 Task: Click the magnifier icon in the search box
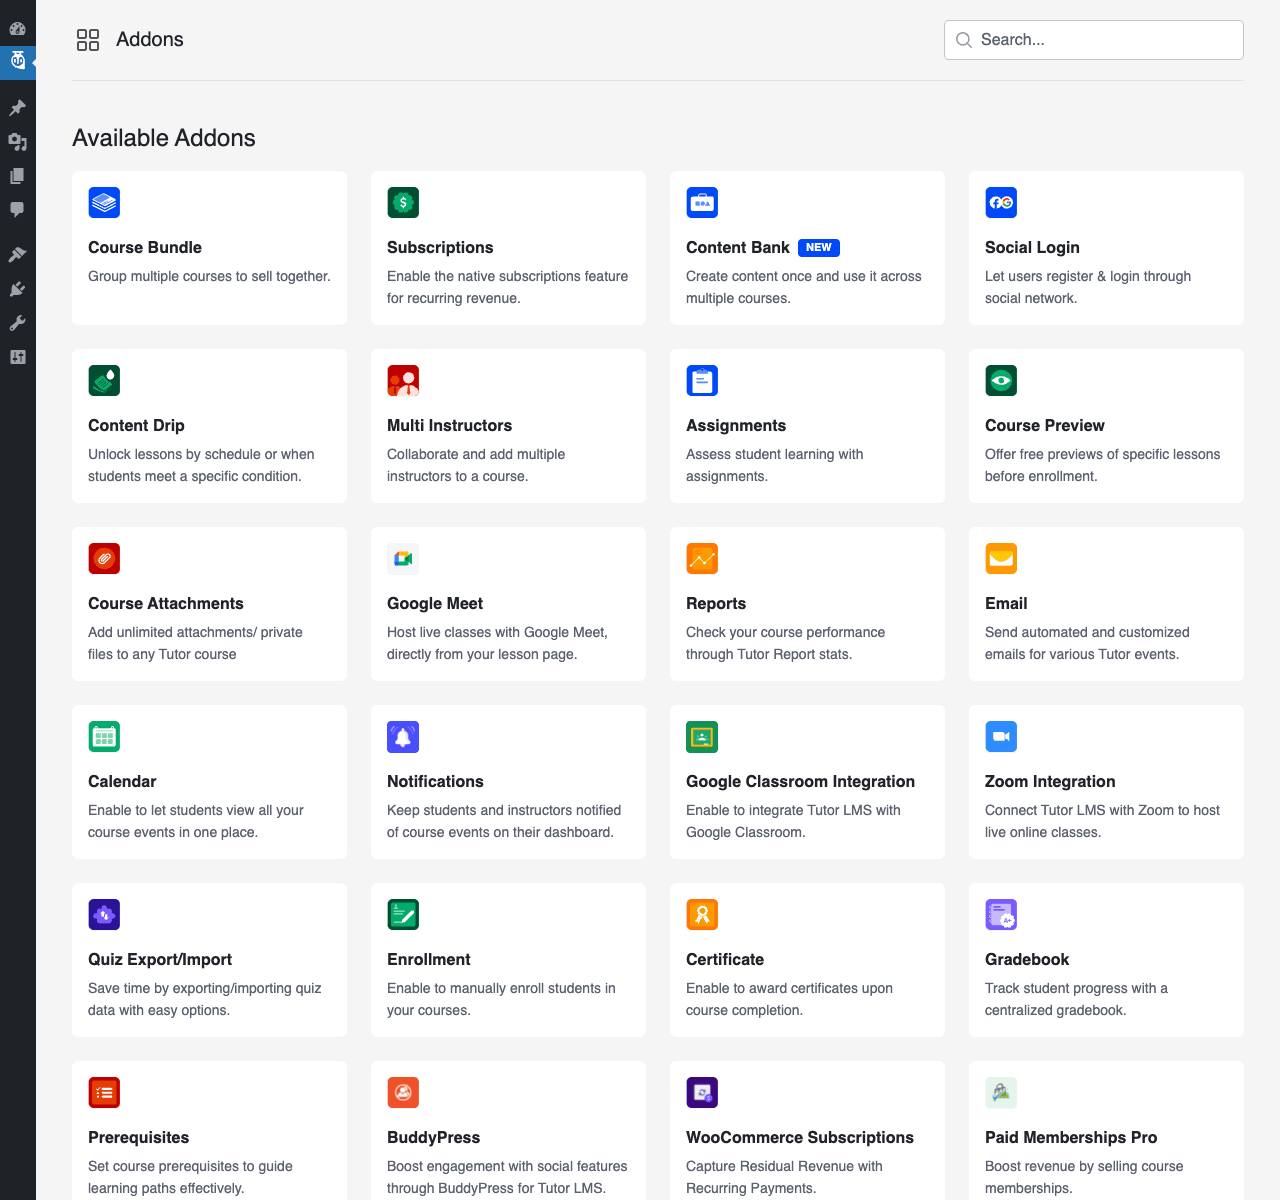coord(964,40)
